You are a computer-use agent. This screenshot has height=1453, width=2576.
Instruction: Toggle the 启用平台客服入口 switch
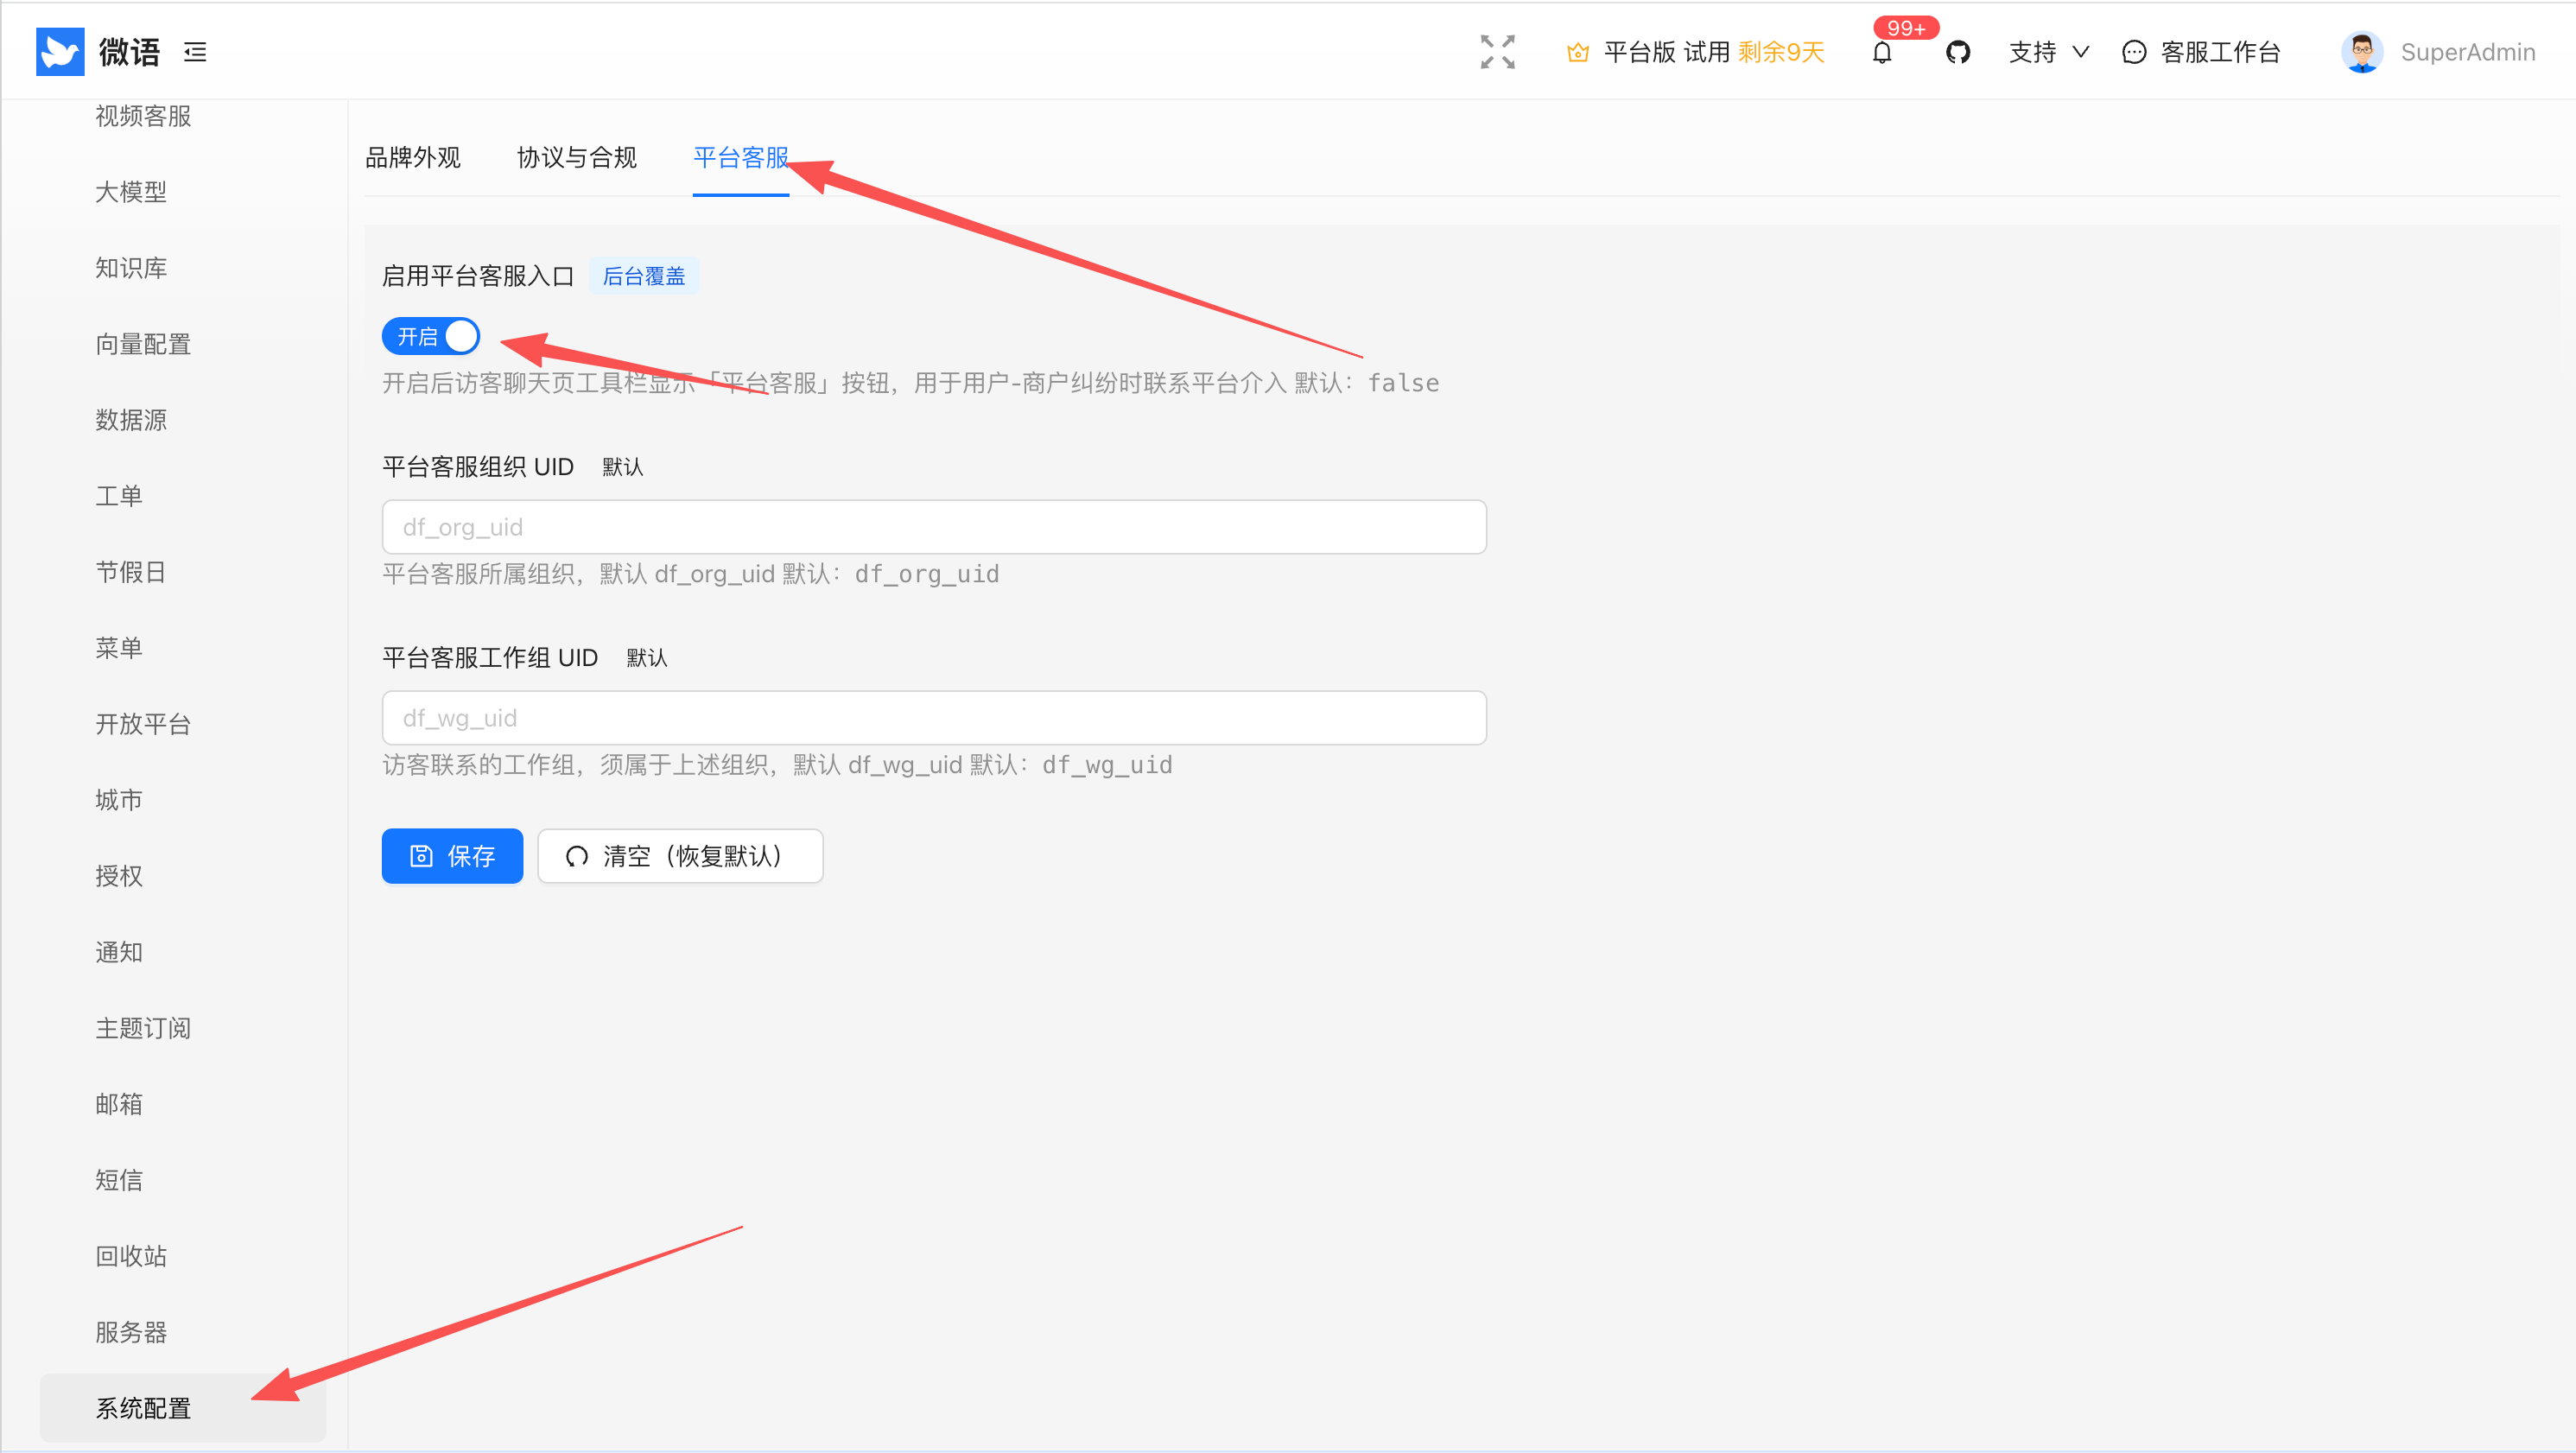[x=431, y=336]
